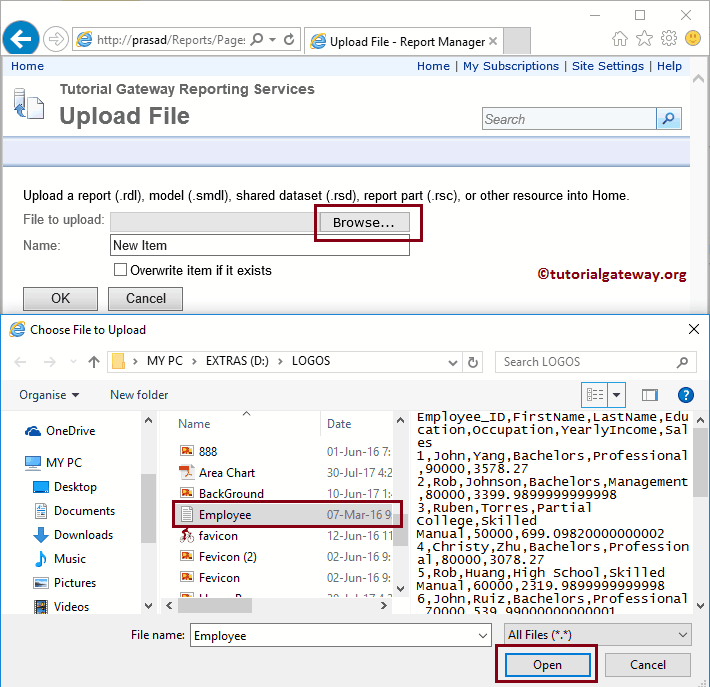
Task: Switch to Upload File - Report Manager tab
Action: [x=404, y=41]
